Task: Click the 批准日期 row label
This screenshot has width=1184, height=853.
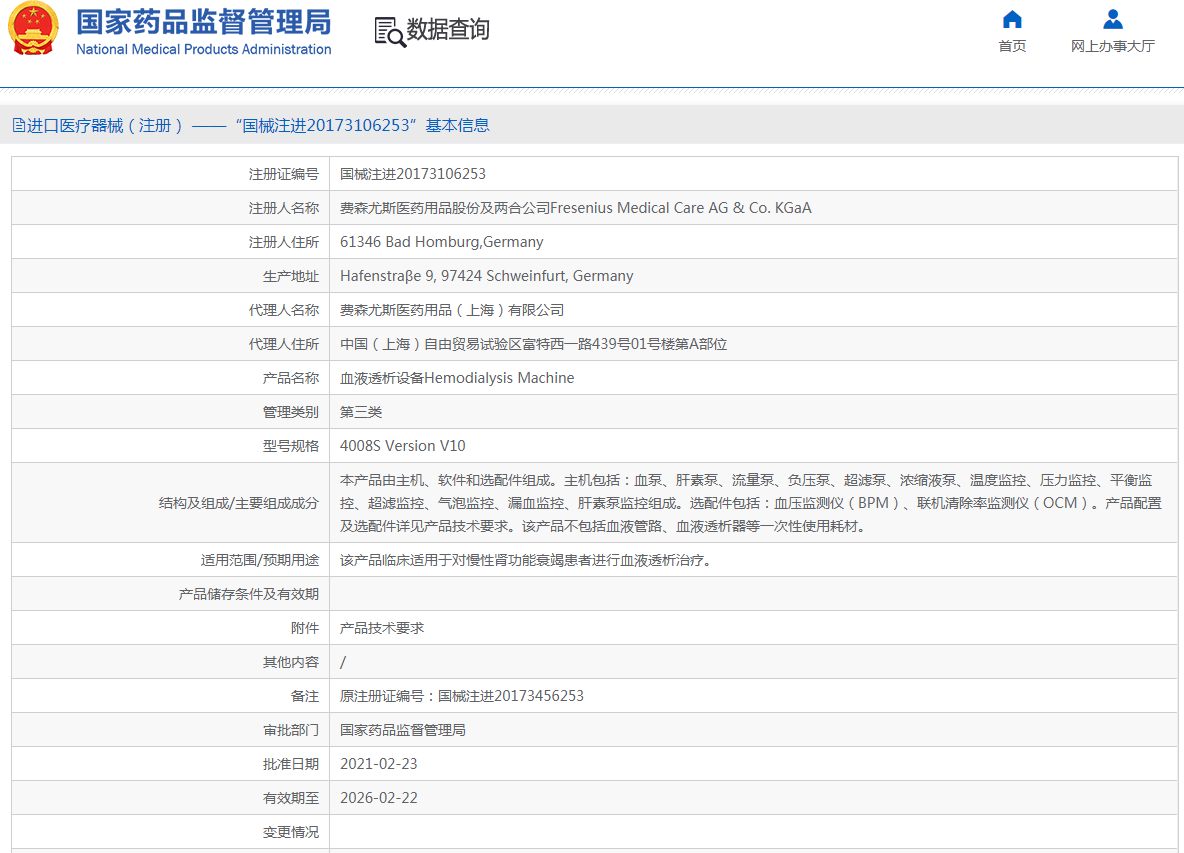Action: click(291, 764)
